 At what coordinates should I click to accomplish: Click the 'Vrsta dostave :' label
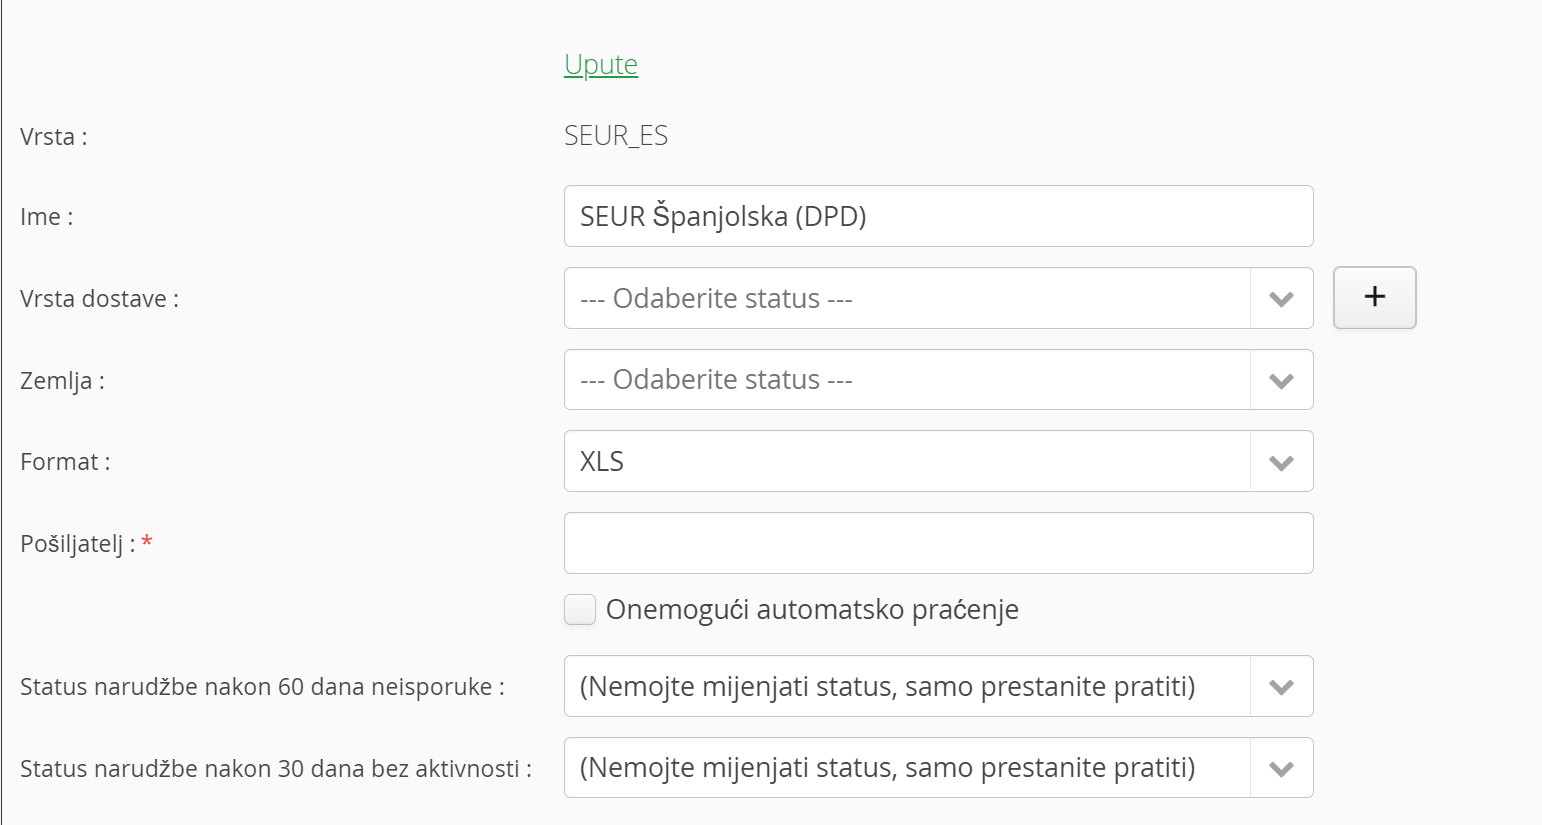coord(100,299)
